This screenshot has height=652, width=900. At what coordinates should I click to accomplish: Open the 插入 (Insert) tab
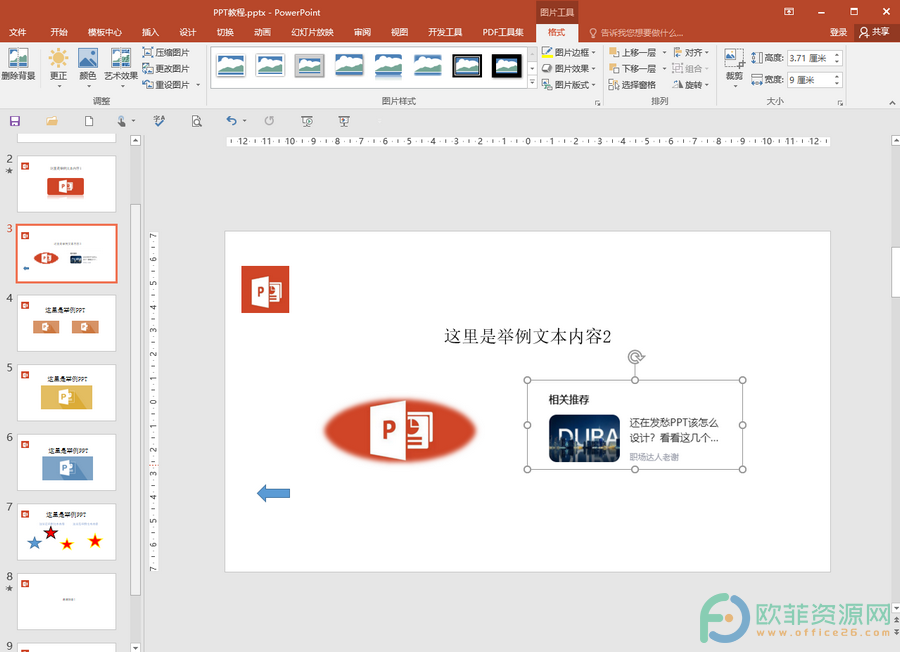click(x=150, y=32)
